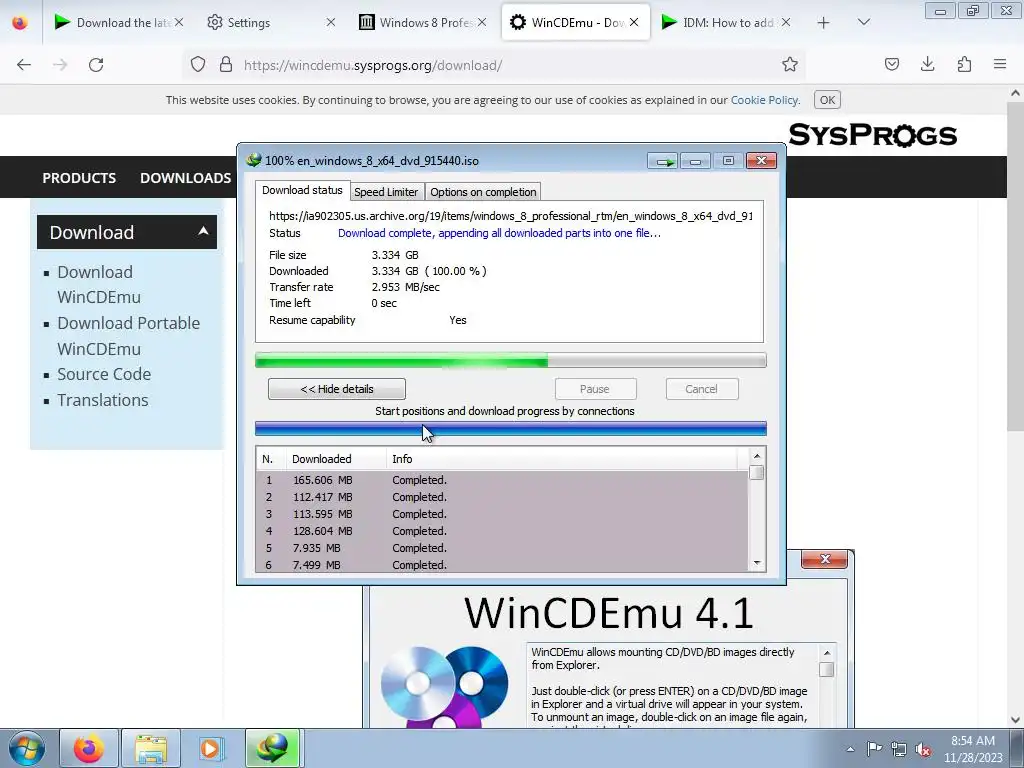Image resolution: width=1024 pixels, height=768 pixels.
Task: Click the green download progress bar
Action: coord(511,360)
